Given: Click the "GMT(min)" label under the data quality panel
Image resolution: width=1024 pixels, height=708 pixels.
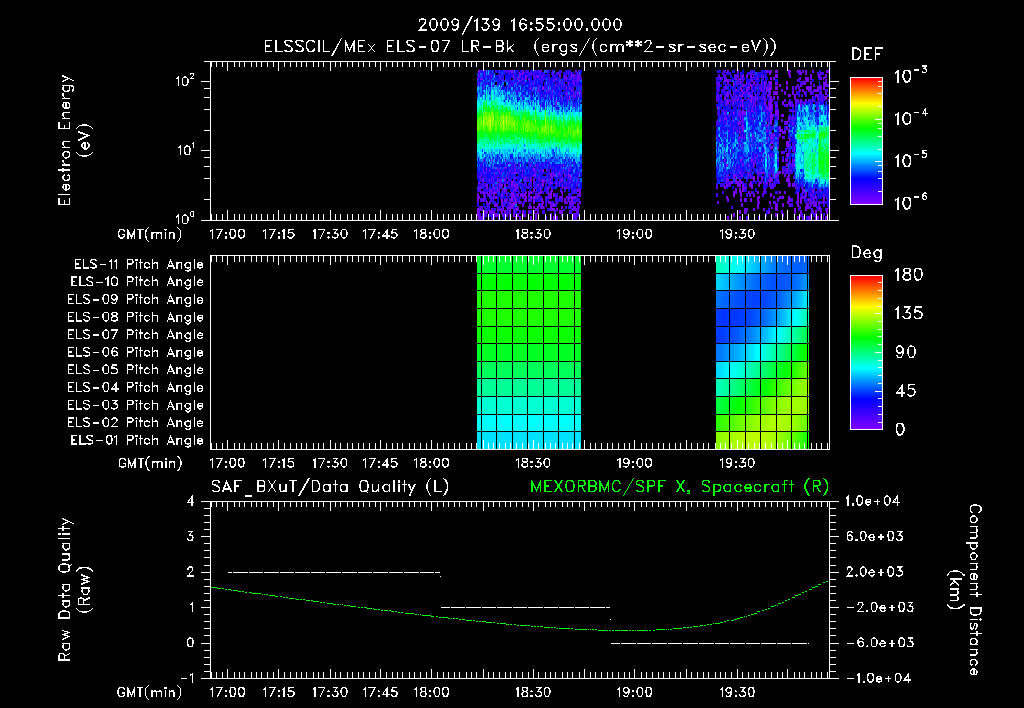Looking at the screenshot, I should [150, 692].
